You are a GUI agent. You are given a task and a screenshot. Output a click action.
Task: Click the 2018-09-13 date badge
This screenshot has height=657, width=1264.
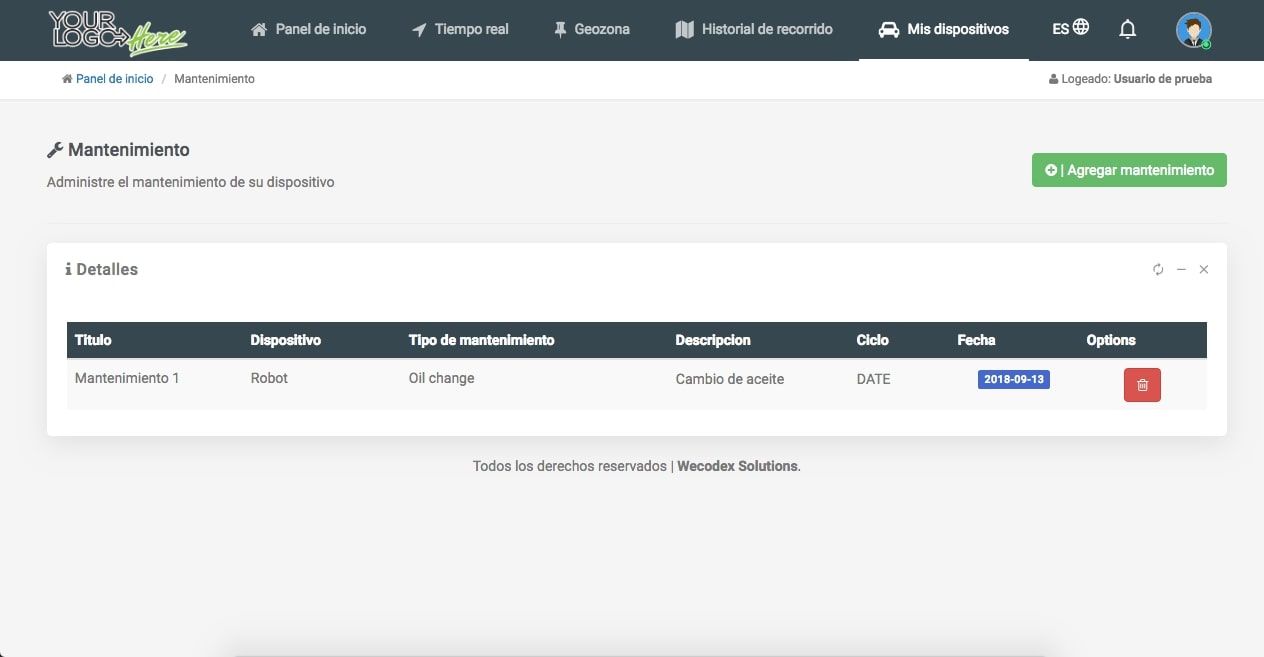point(1013,380)
